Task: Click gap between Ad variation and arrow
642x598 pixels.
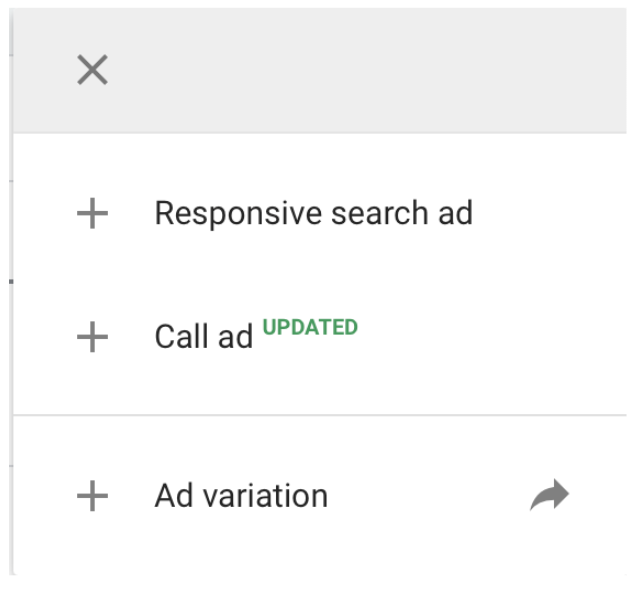Action: click(430, 496)
